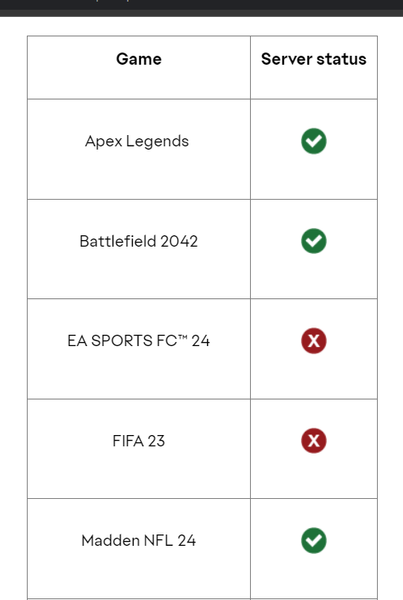Click the Game column header
Screen dimensions: 403x600
click(x=139, y=67)
